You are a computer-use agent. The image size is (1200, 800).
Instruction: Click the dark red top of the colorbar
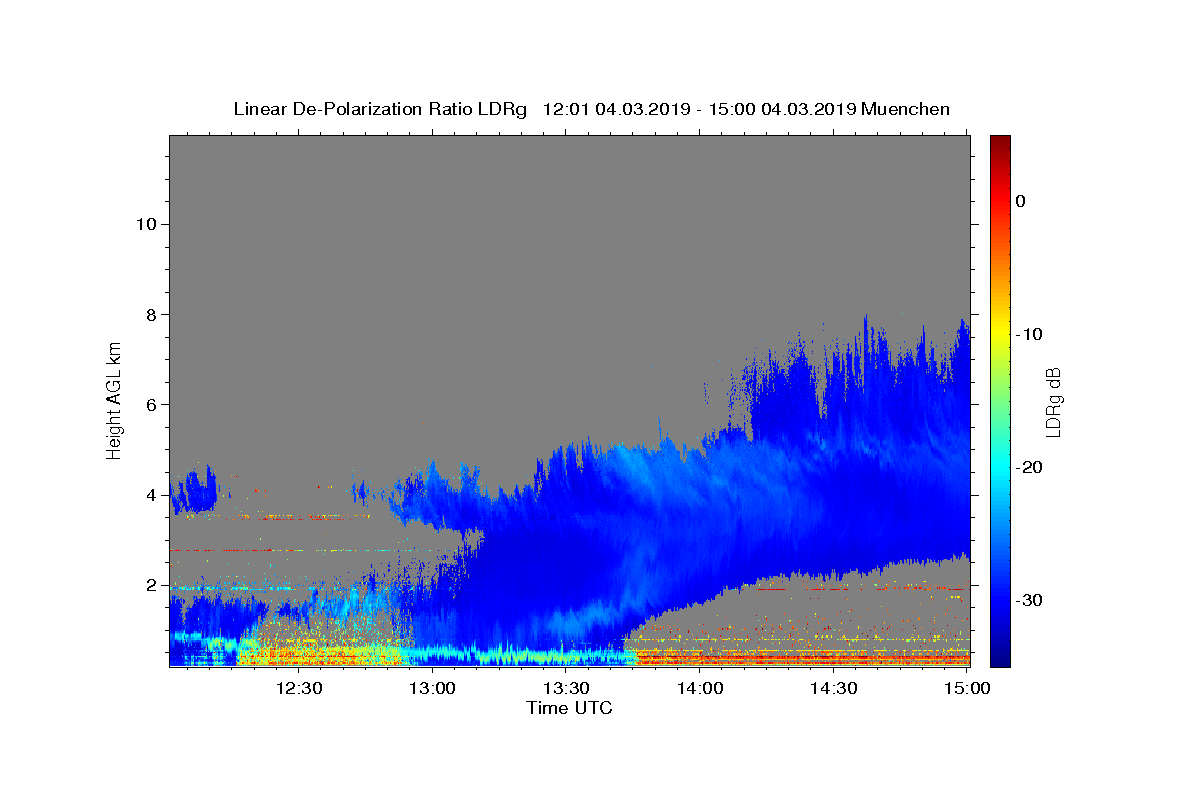1000,141
